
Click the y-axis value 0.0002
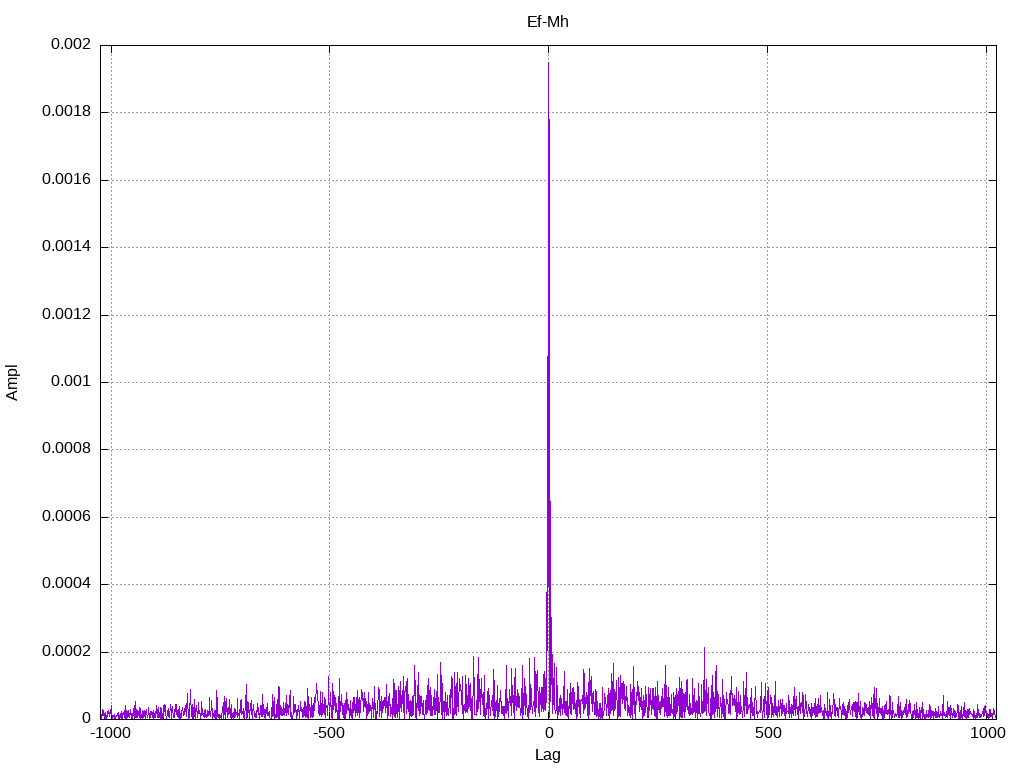(66, 652)
